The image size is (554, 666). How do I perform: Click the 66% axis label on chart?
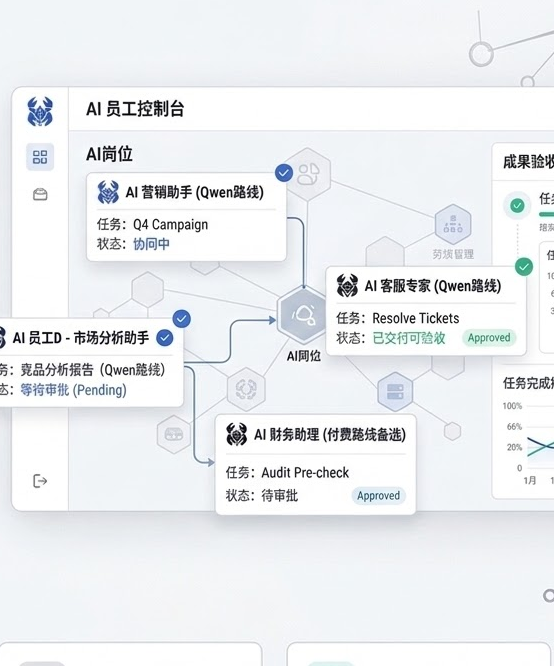(514, 426)
